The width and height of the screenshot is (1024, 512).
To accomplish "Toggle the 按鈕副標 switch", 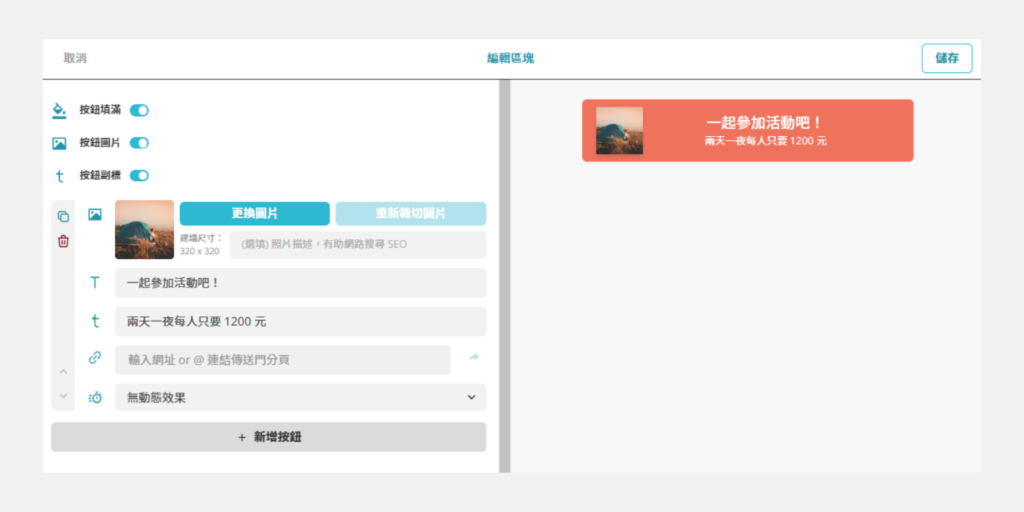I will tap(139, 176).
